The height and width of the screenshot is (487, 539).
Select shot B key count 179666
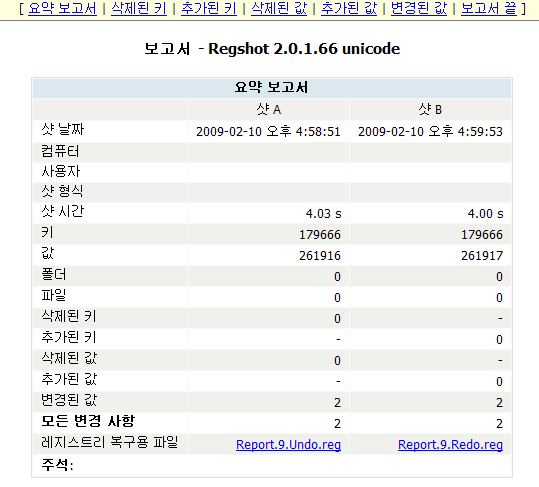point(482,234)
